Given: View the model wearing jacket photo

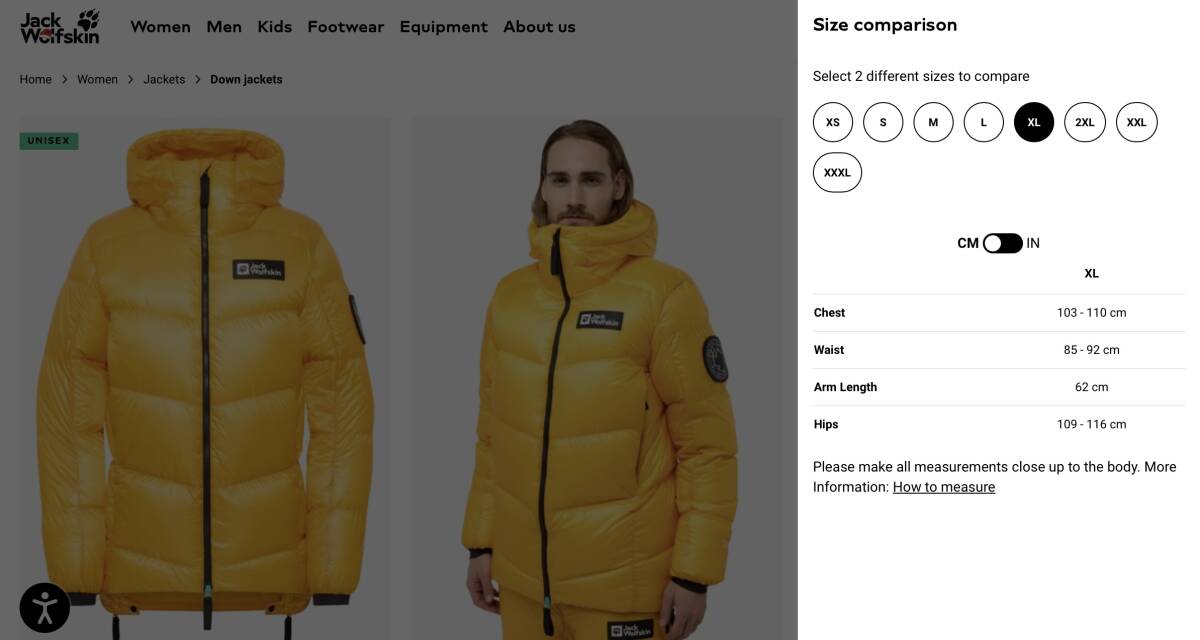Looking at the screenshot, I should point(598,380).
